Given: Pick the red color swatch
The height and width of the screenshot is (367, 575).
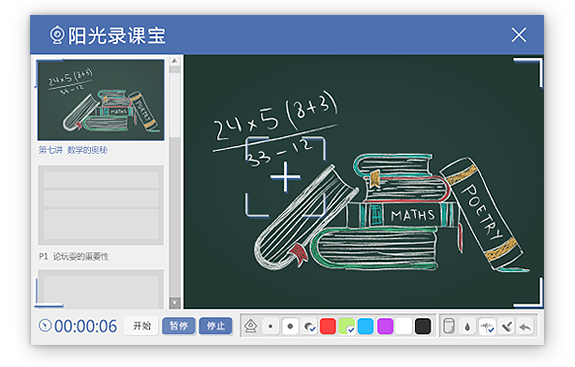Looking at the screenshot, I should (x=328, y=326).
